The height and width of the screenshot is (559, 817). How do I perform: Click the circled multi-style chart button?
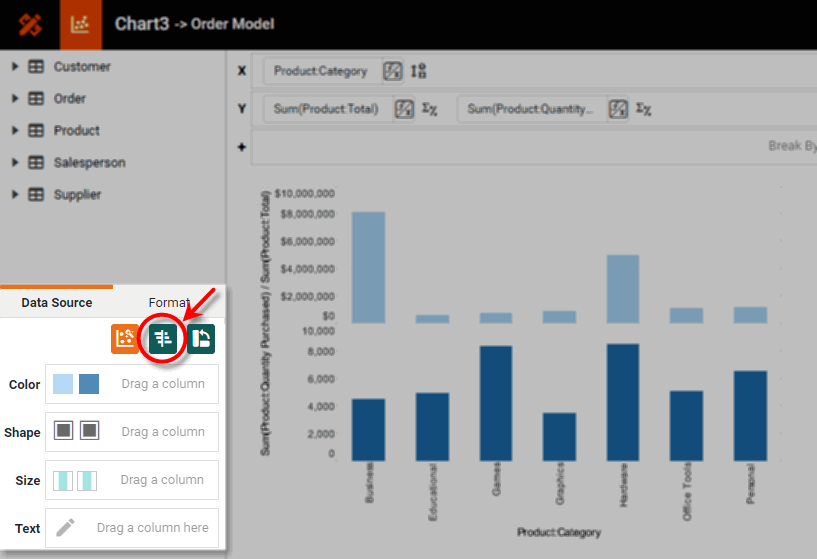pyautogui.click(x=163, y=338)
